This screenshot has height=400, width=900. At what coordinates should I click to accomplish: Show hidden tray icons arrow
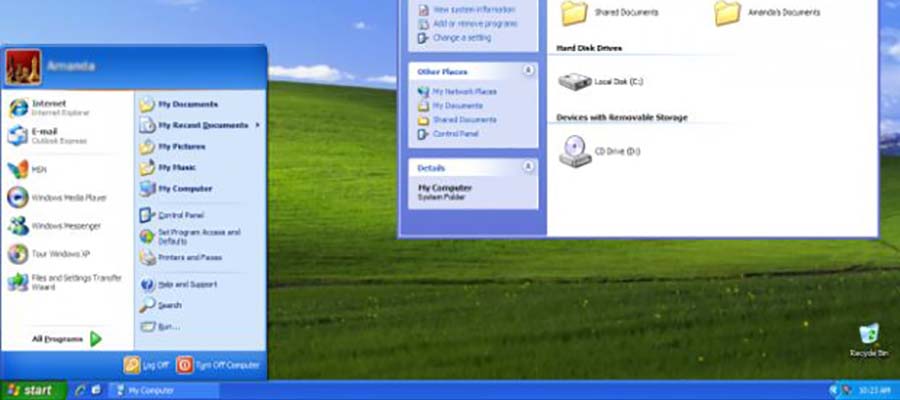tap(834, 391)
